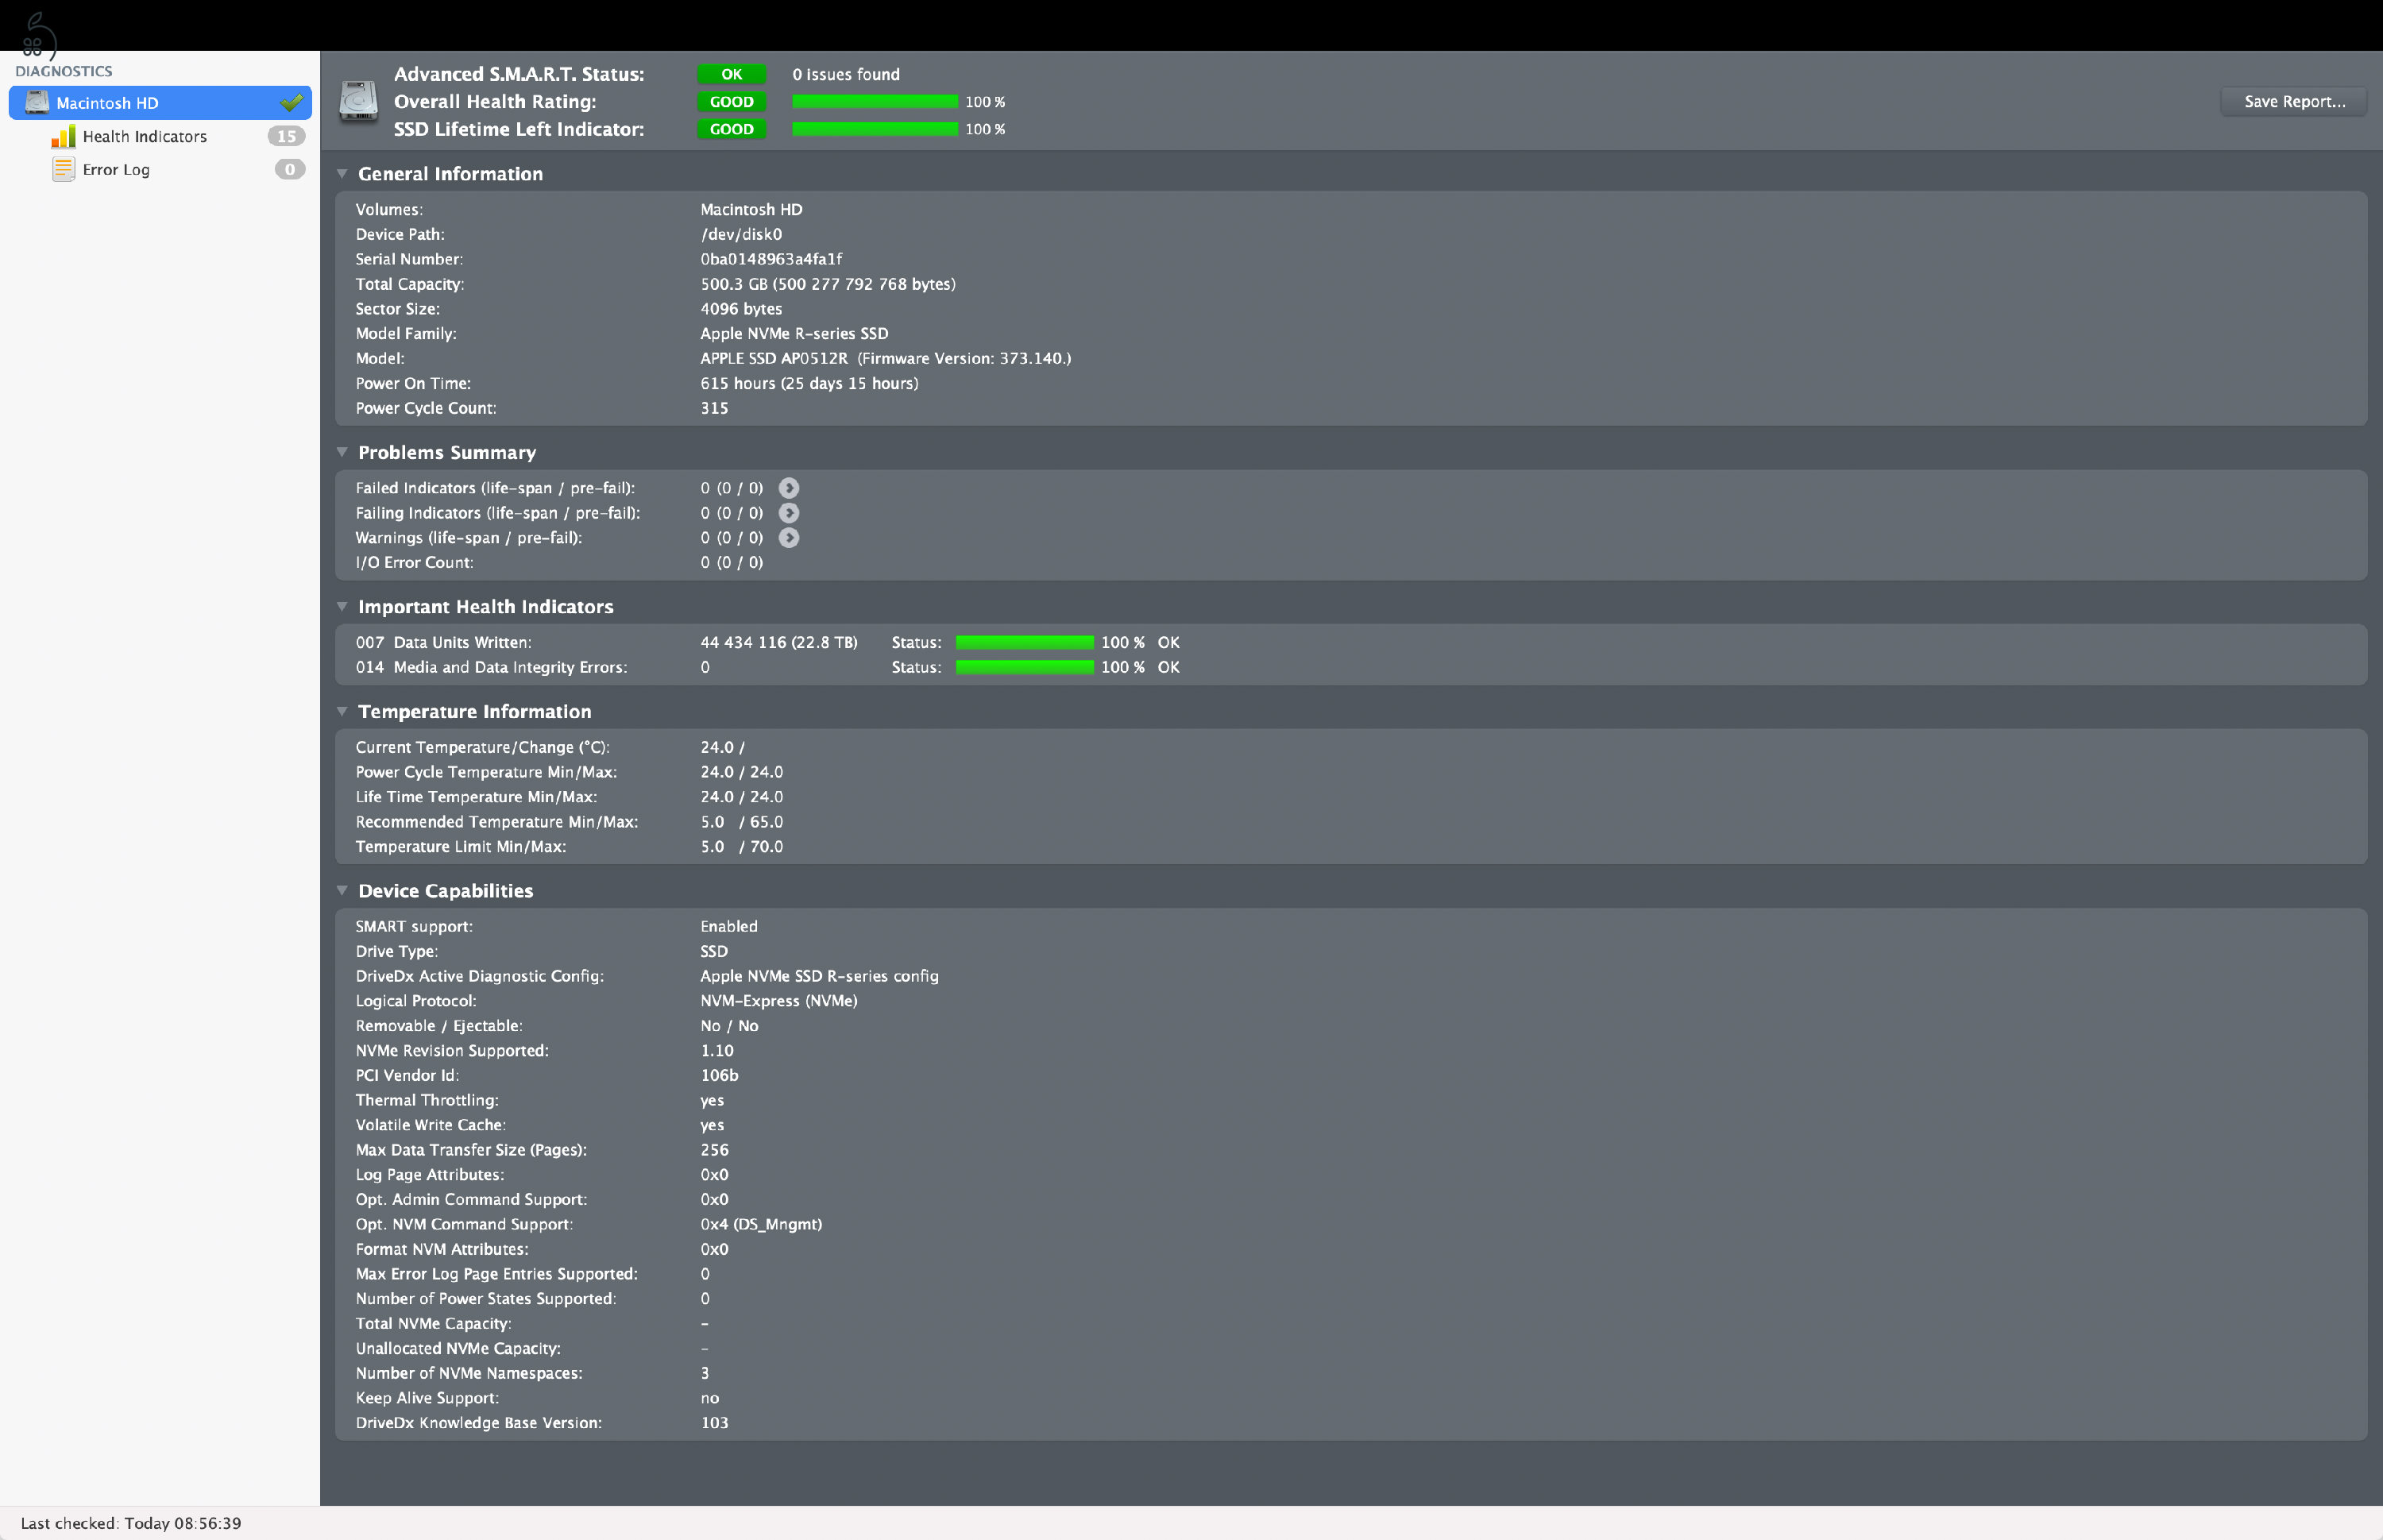Collapse the Temperature Information section
2383x1540 pixels.
click(342, 711)
